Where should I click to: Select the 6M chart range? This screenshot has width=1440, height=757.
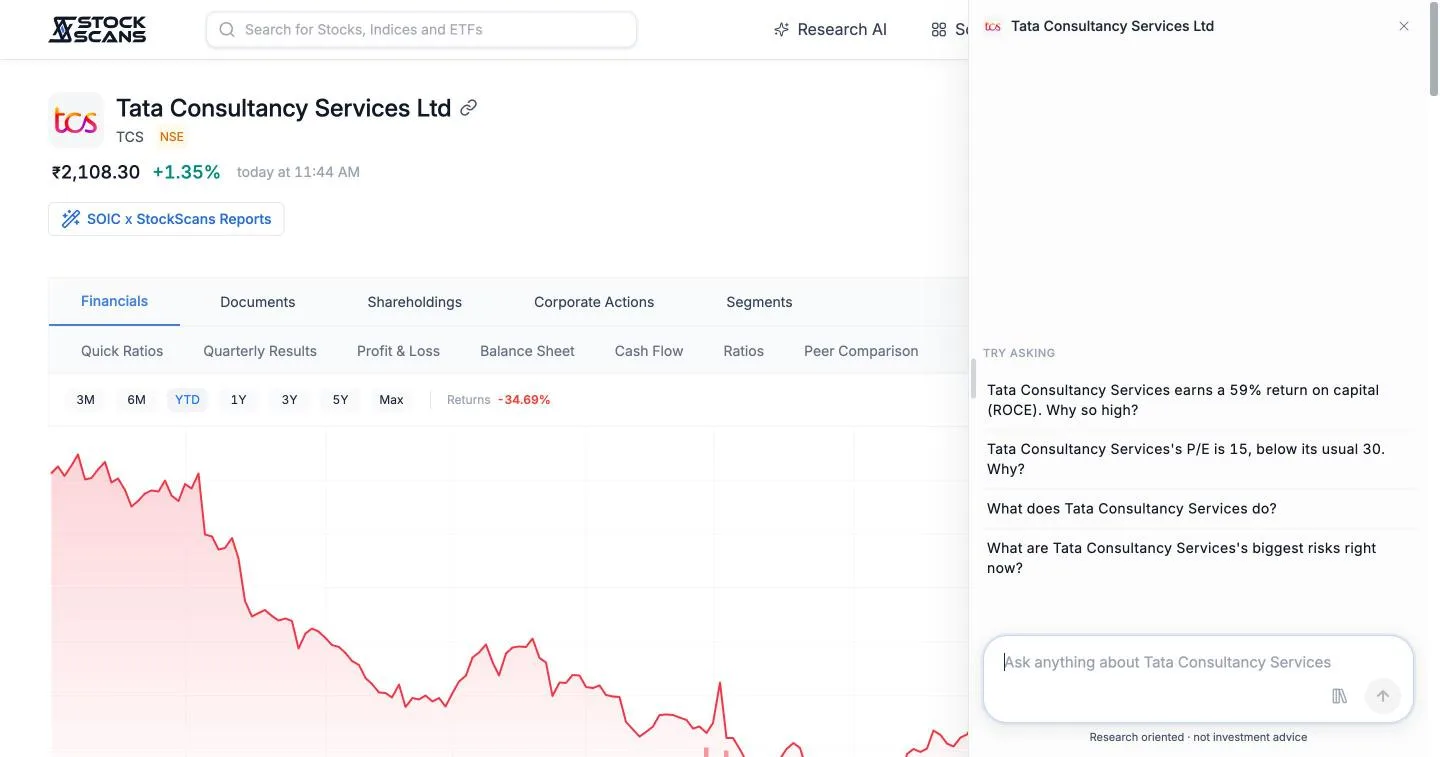pyautogui.click(x=137, y=400)
